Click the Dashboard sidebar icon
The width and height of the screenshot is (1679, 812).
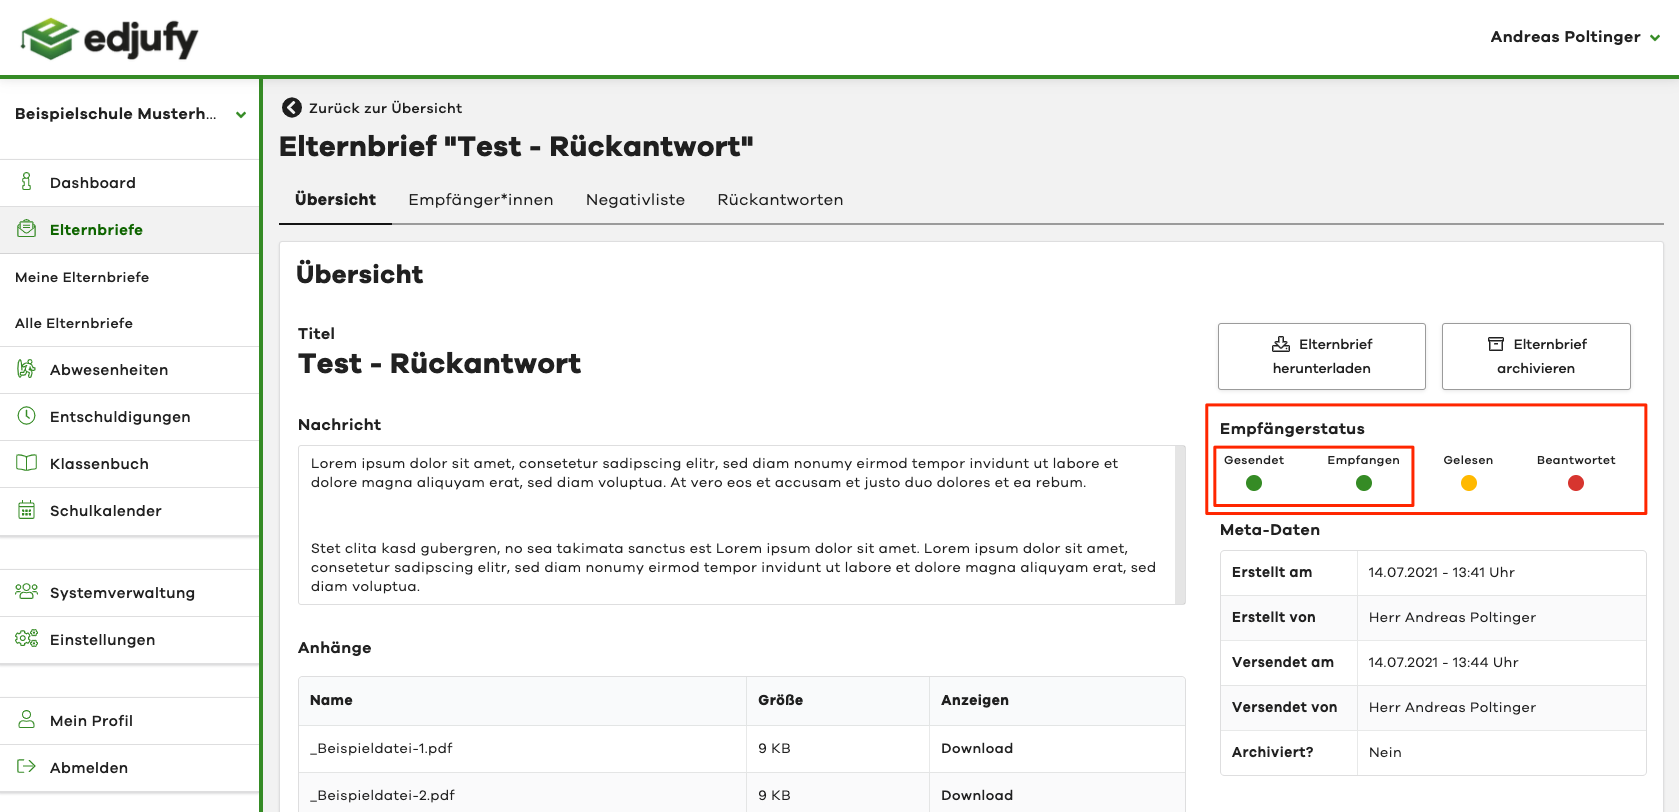(x=27, y=182)
